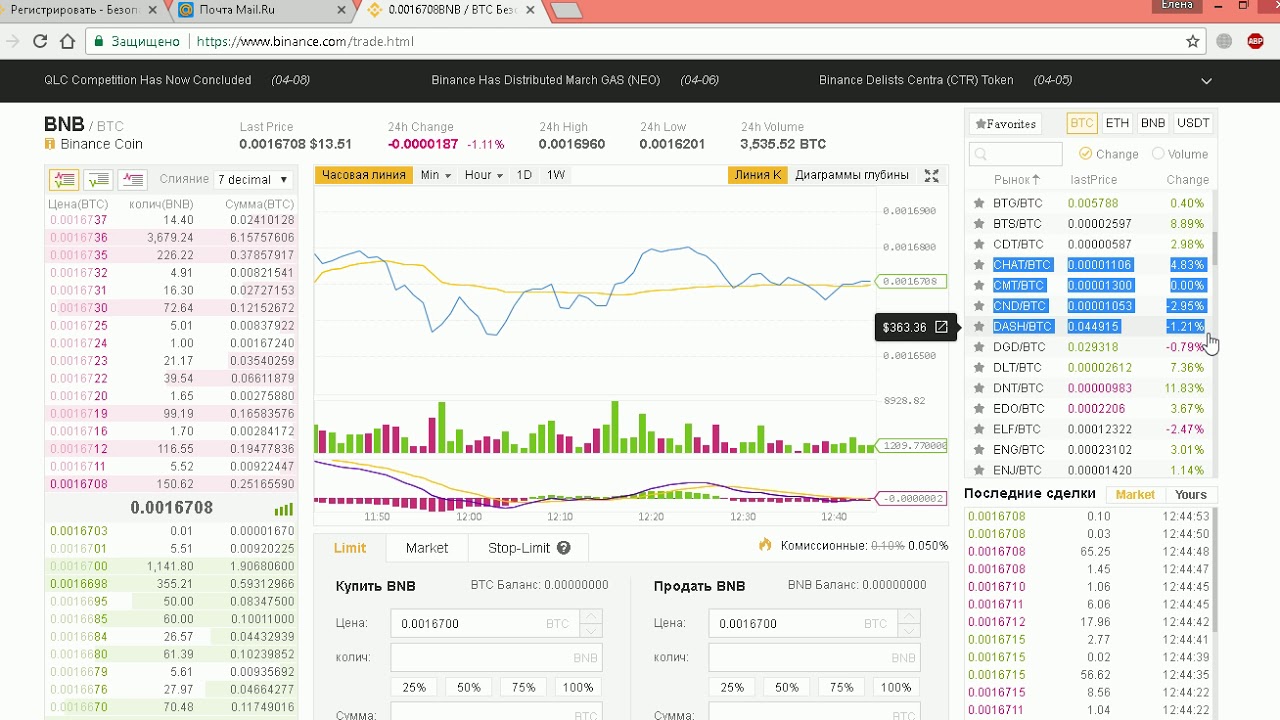Expand the announcements chevron

coord(1206,81)
